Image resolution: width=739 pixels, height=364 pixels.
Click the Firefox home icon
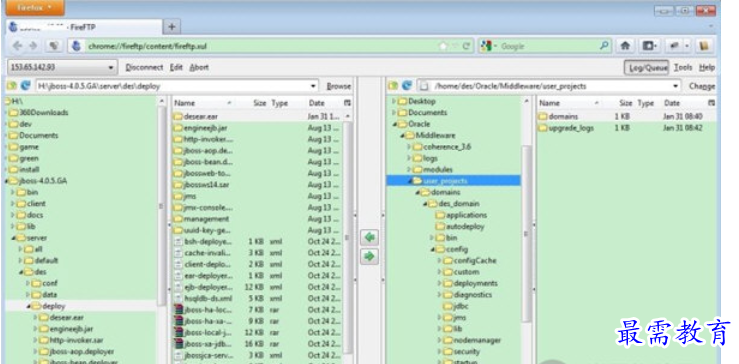625,46
